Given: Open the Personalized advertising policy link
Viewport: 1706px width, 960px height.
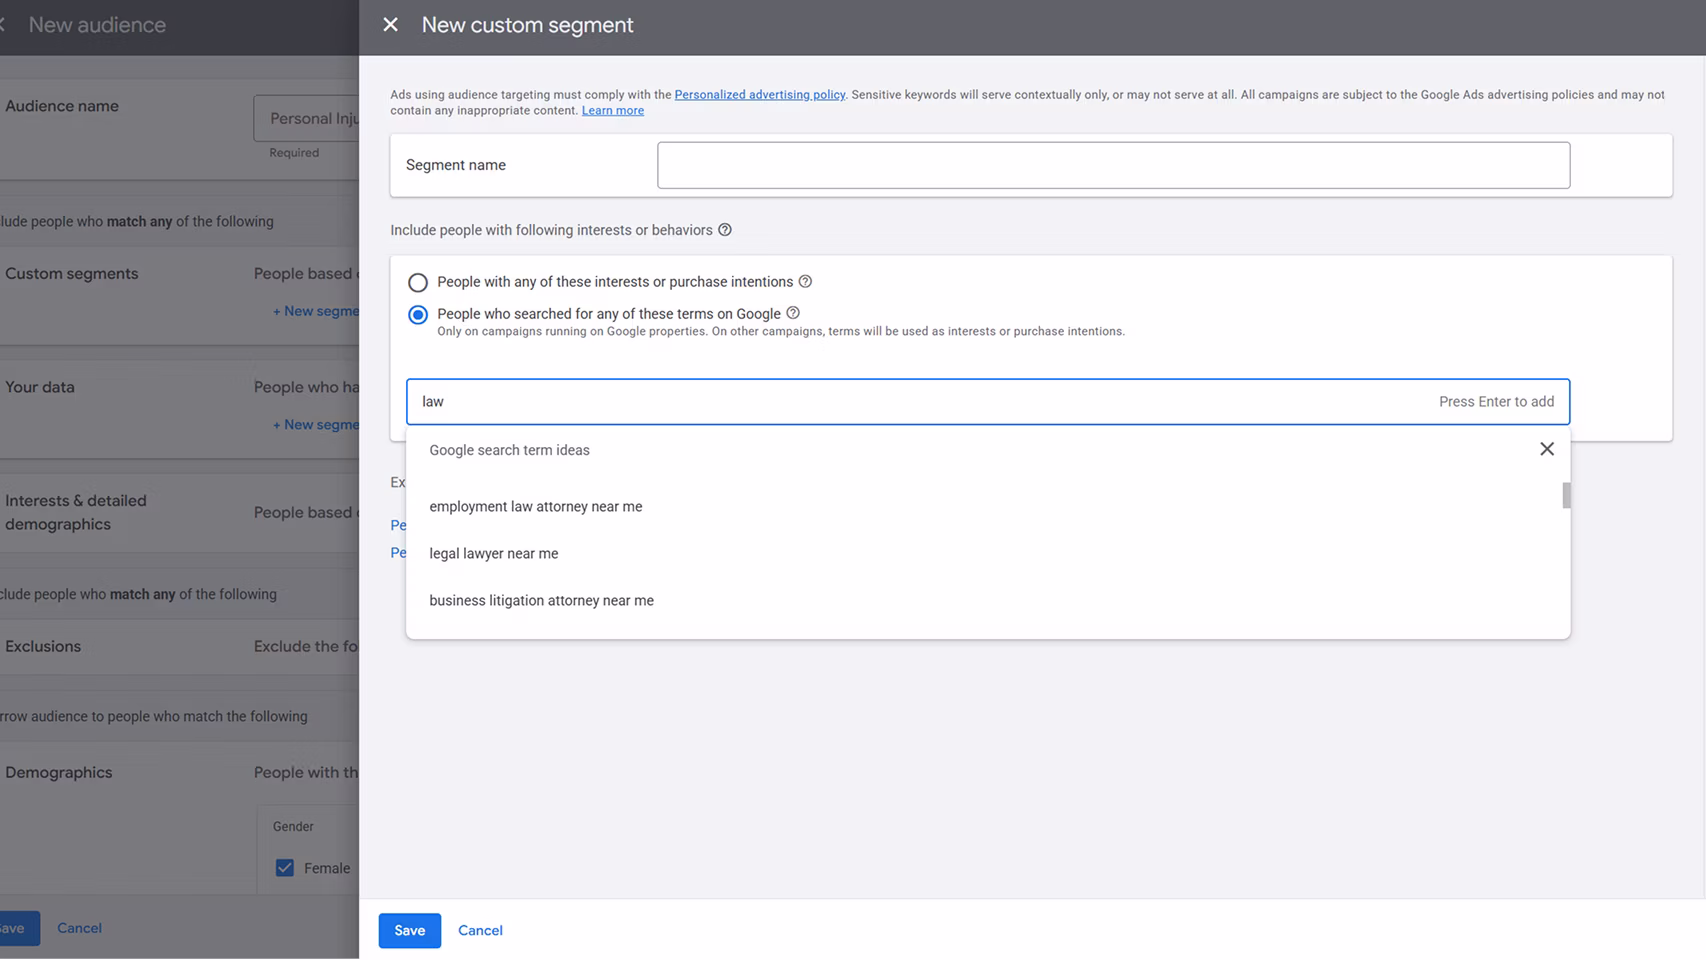Looking at the screenshot, I should coord(760,95).
